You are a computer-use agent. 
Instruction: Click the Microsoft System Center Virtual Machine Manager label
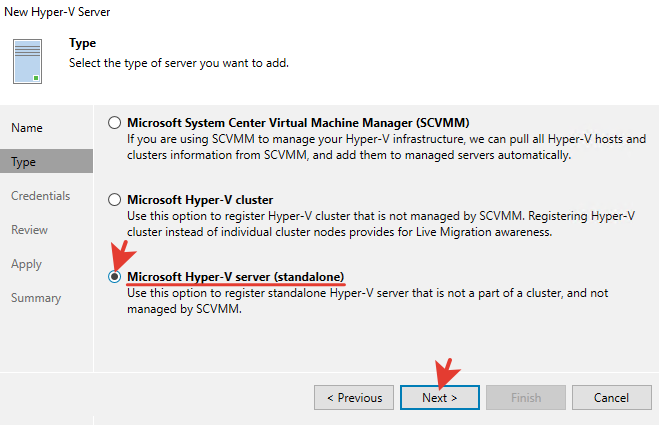pos(298,122)
